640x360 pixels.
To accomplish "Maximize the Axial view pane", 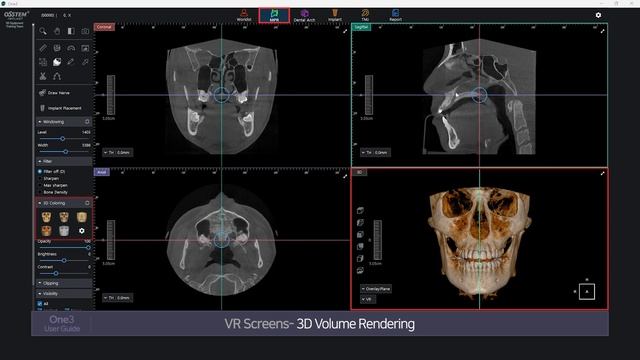I will pos(345,176).
